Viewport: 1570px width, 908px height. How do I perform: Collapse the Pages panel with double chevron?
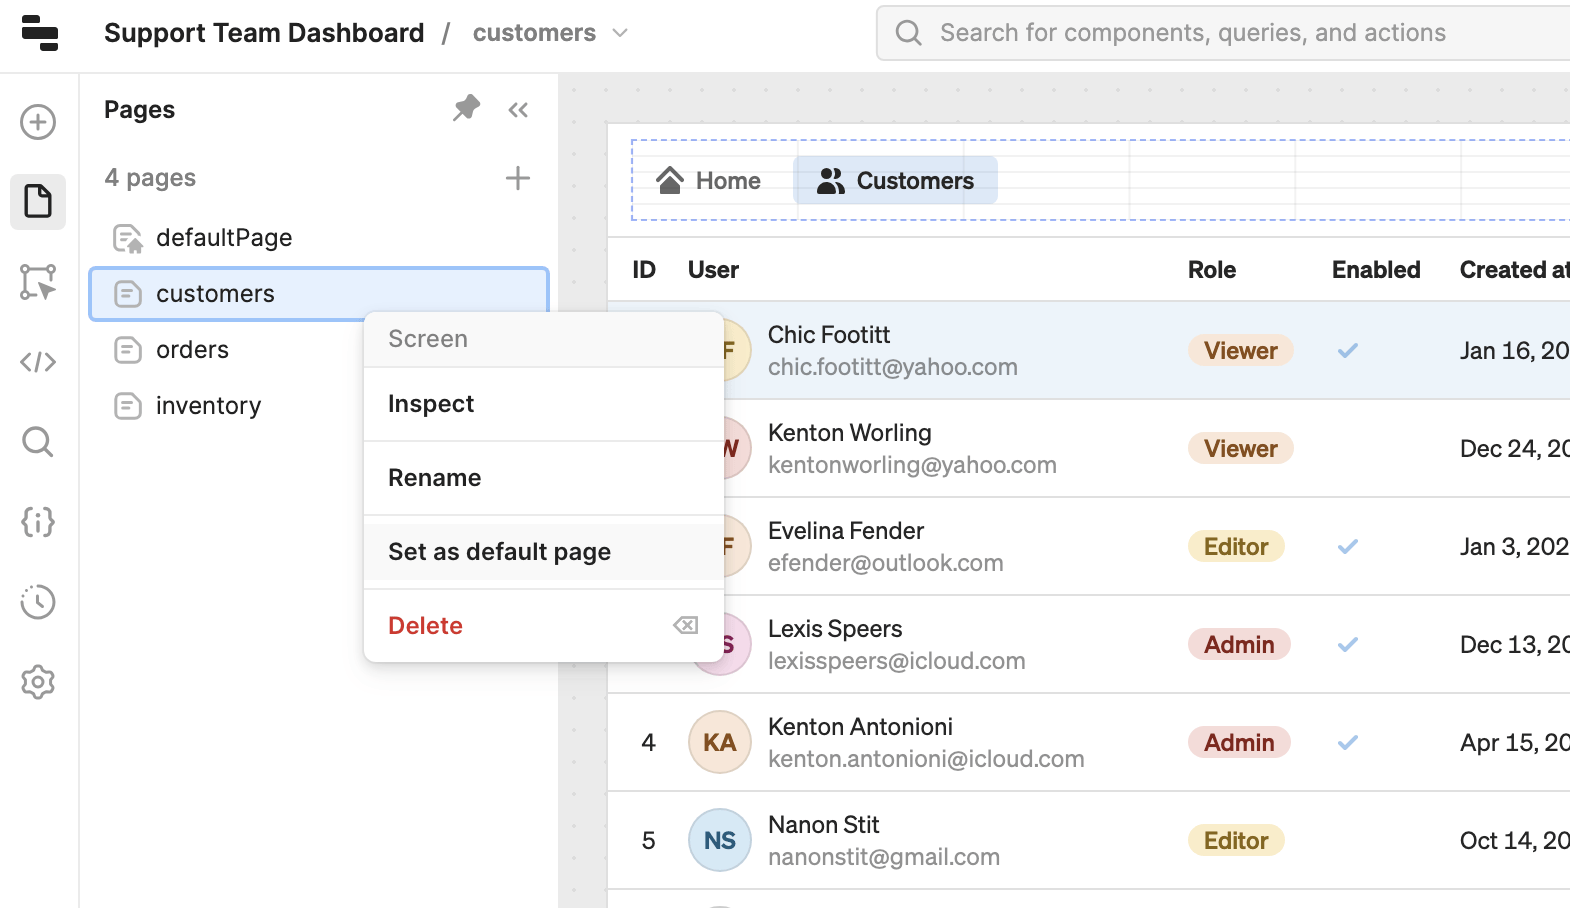(x=518, y=110)
